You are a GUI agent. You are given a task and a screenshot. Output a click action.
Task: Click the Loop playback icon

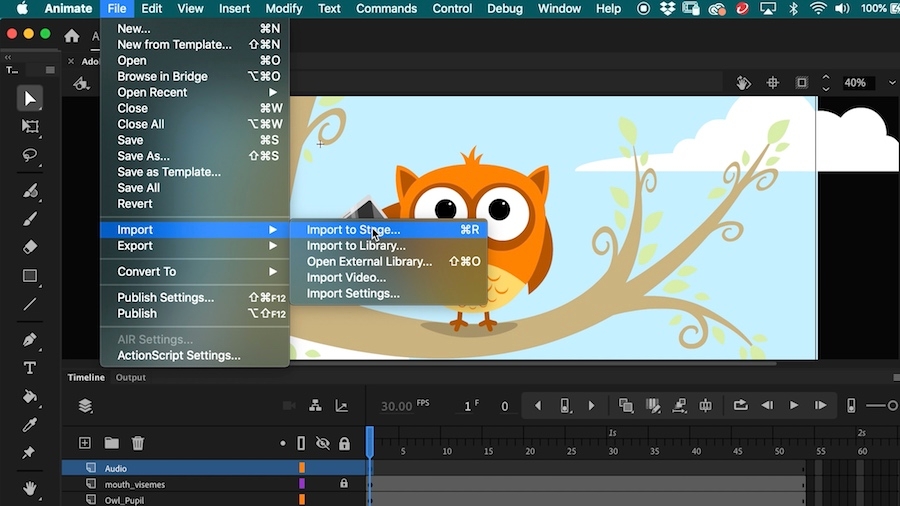point(740,405)
